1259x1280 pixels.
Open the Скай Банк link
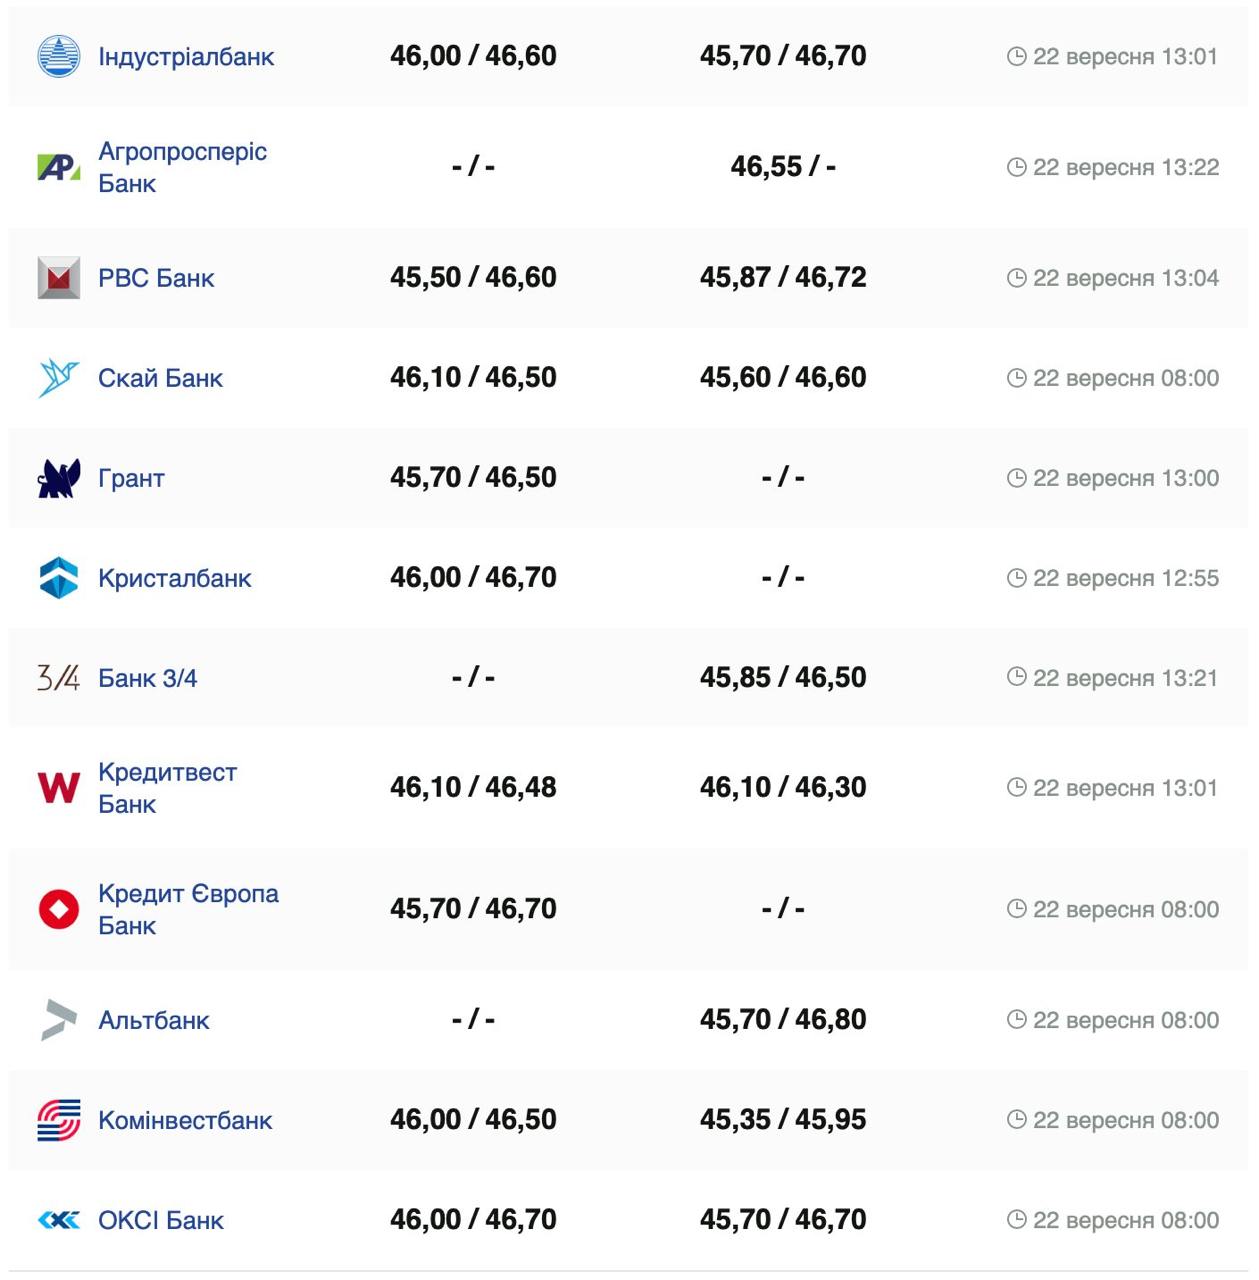160,379
